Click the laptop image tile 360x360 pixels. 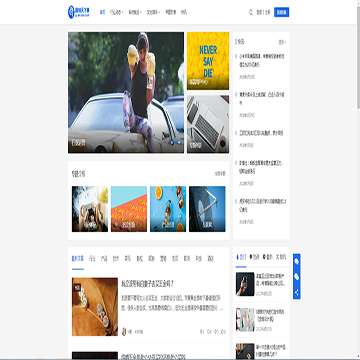208,124
